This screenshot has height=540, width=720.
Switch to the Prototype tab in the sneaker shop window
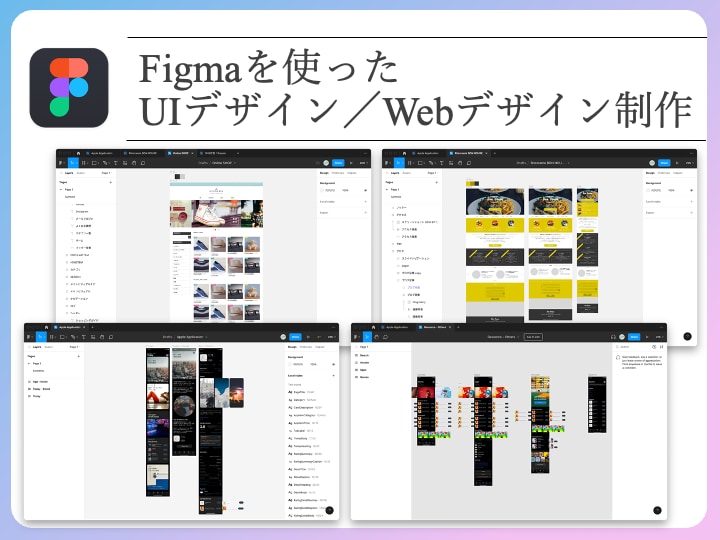pyautogui.click(x=338, y=173)
